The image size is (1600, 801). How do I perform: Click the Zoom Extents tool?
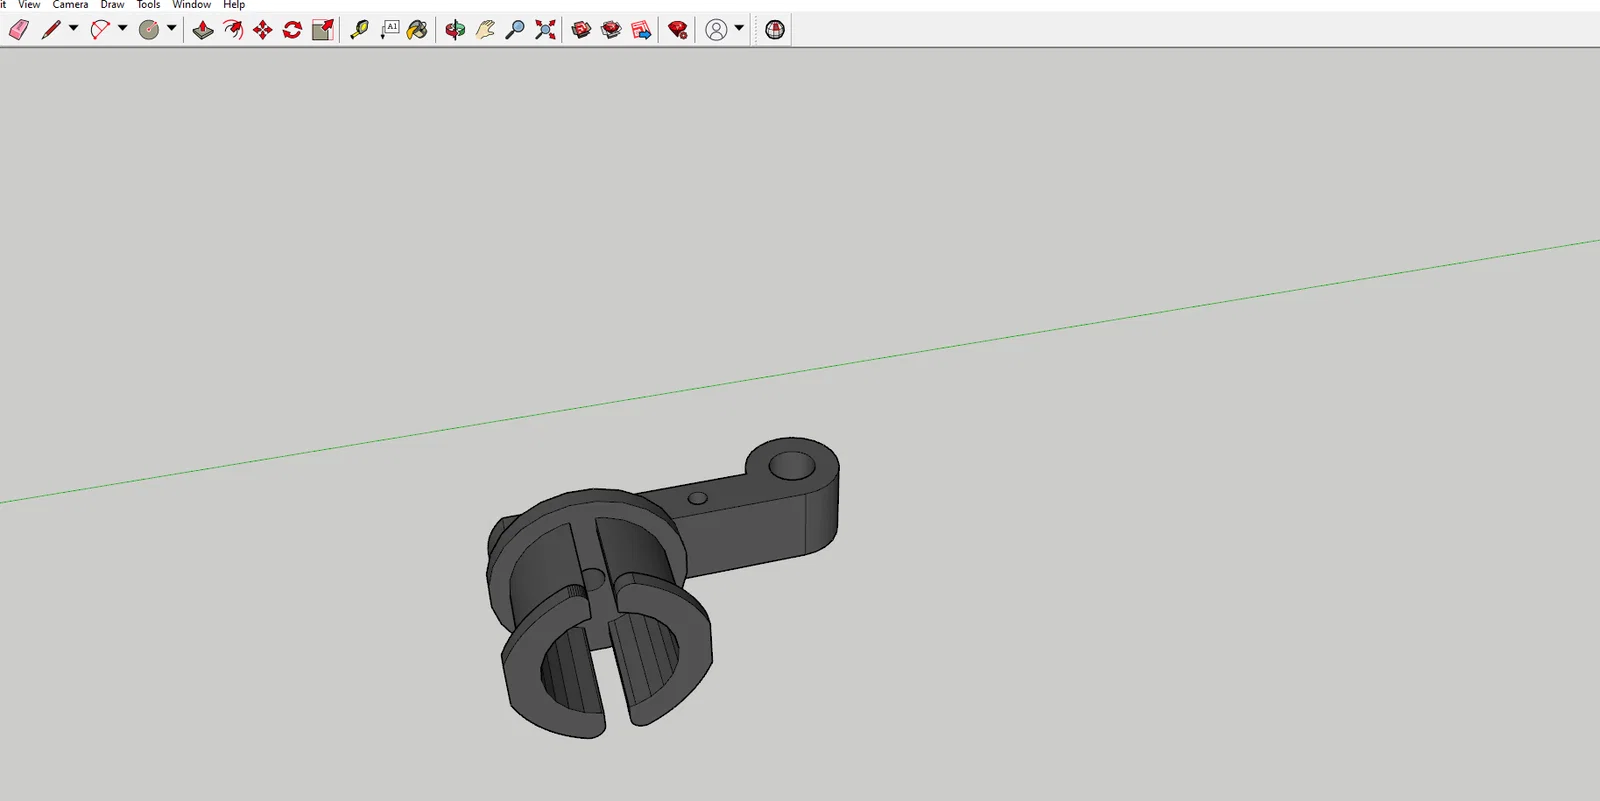click(x=545, y=30)
